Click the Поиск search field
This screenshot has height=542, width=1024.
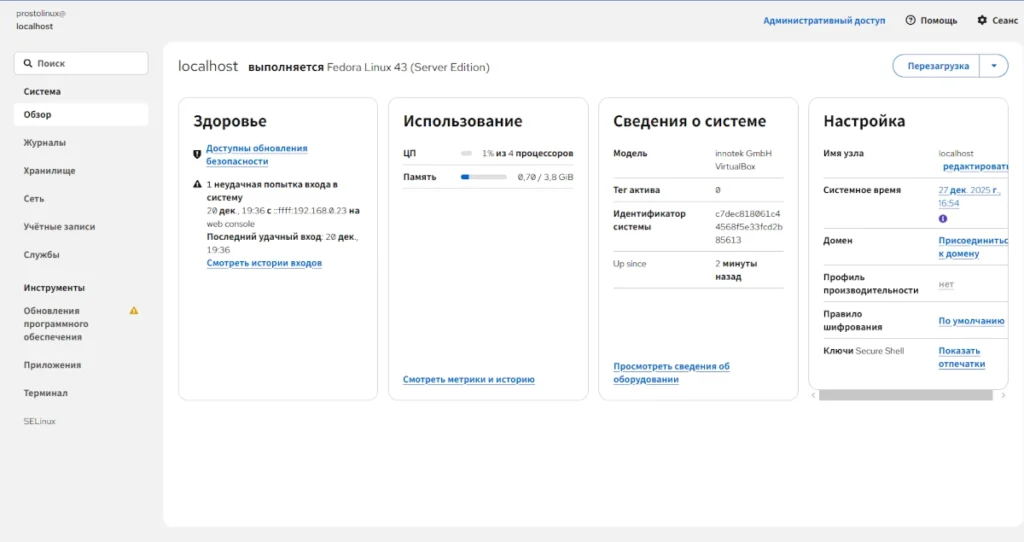[x=81, y=63]
